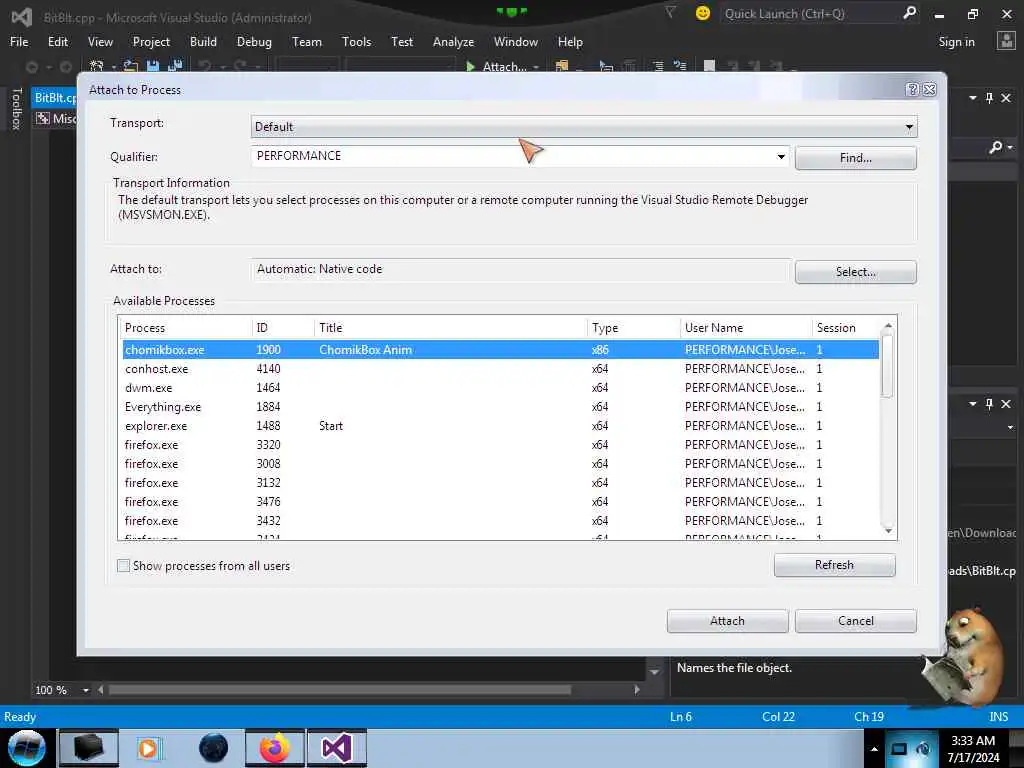Click the ChomikBox hamster mascot
Screen dimensions: 1024x768
[x=967, y=658]
